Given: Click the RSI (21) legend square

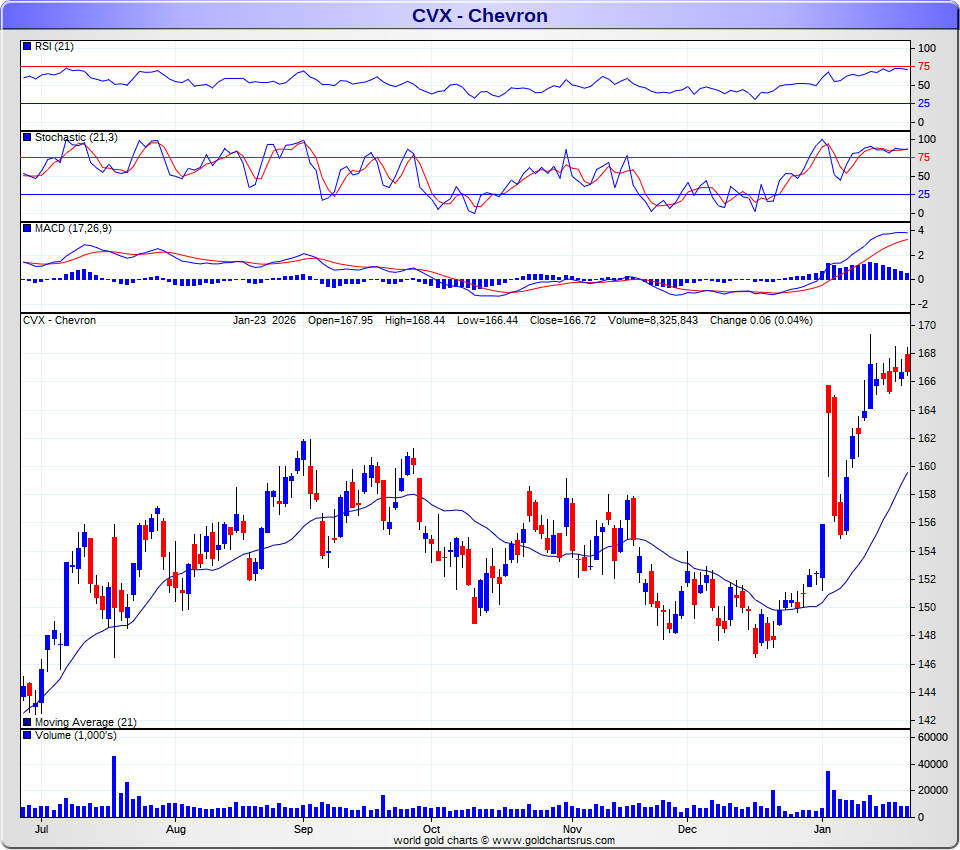Looking at the screenshot, I should (27, 47).
